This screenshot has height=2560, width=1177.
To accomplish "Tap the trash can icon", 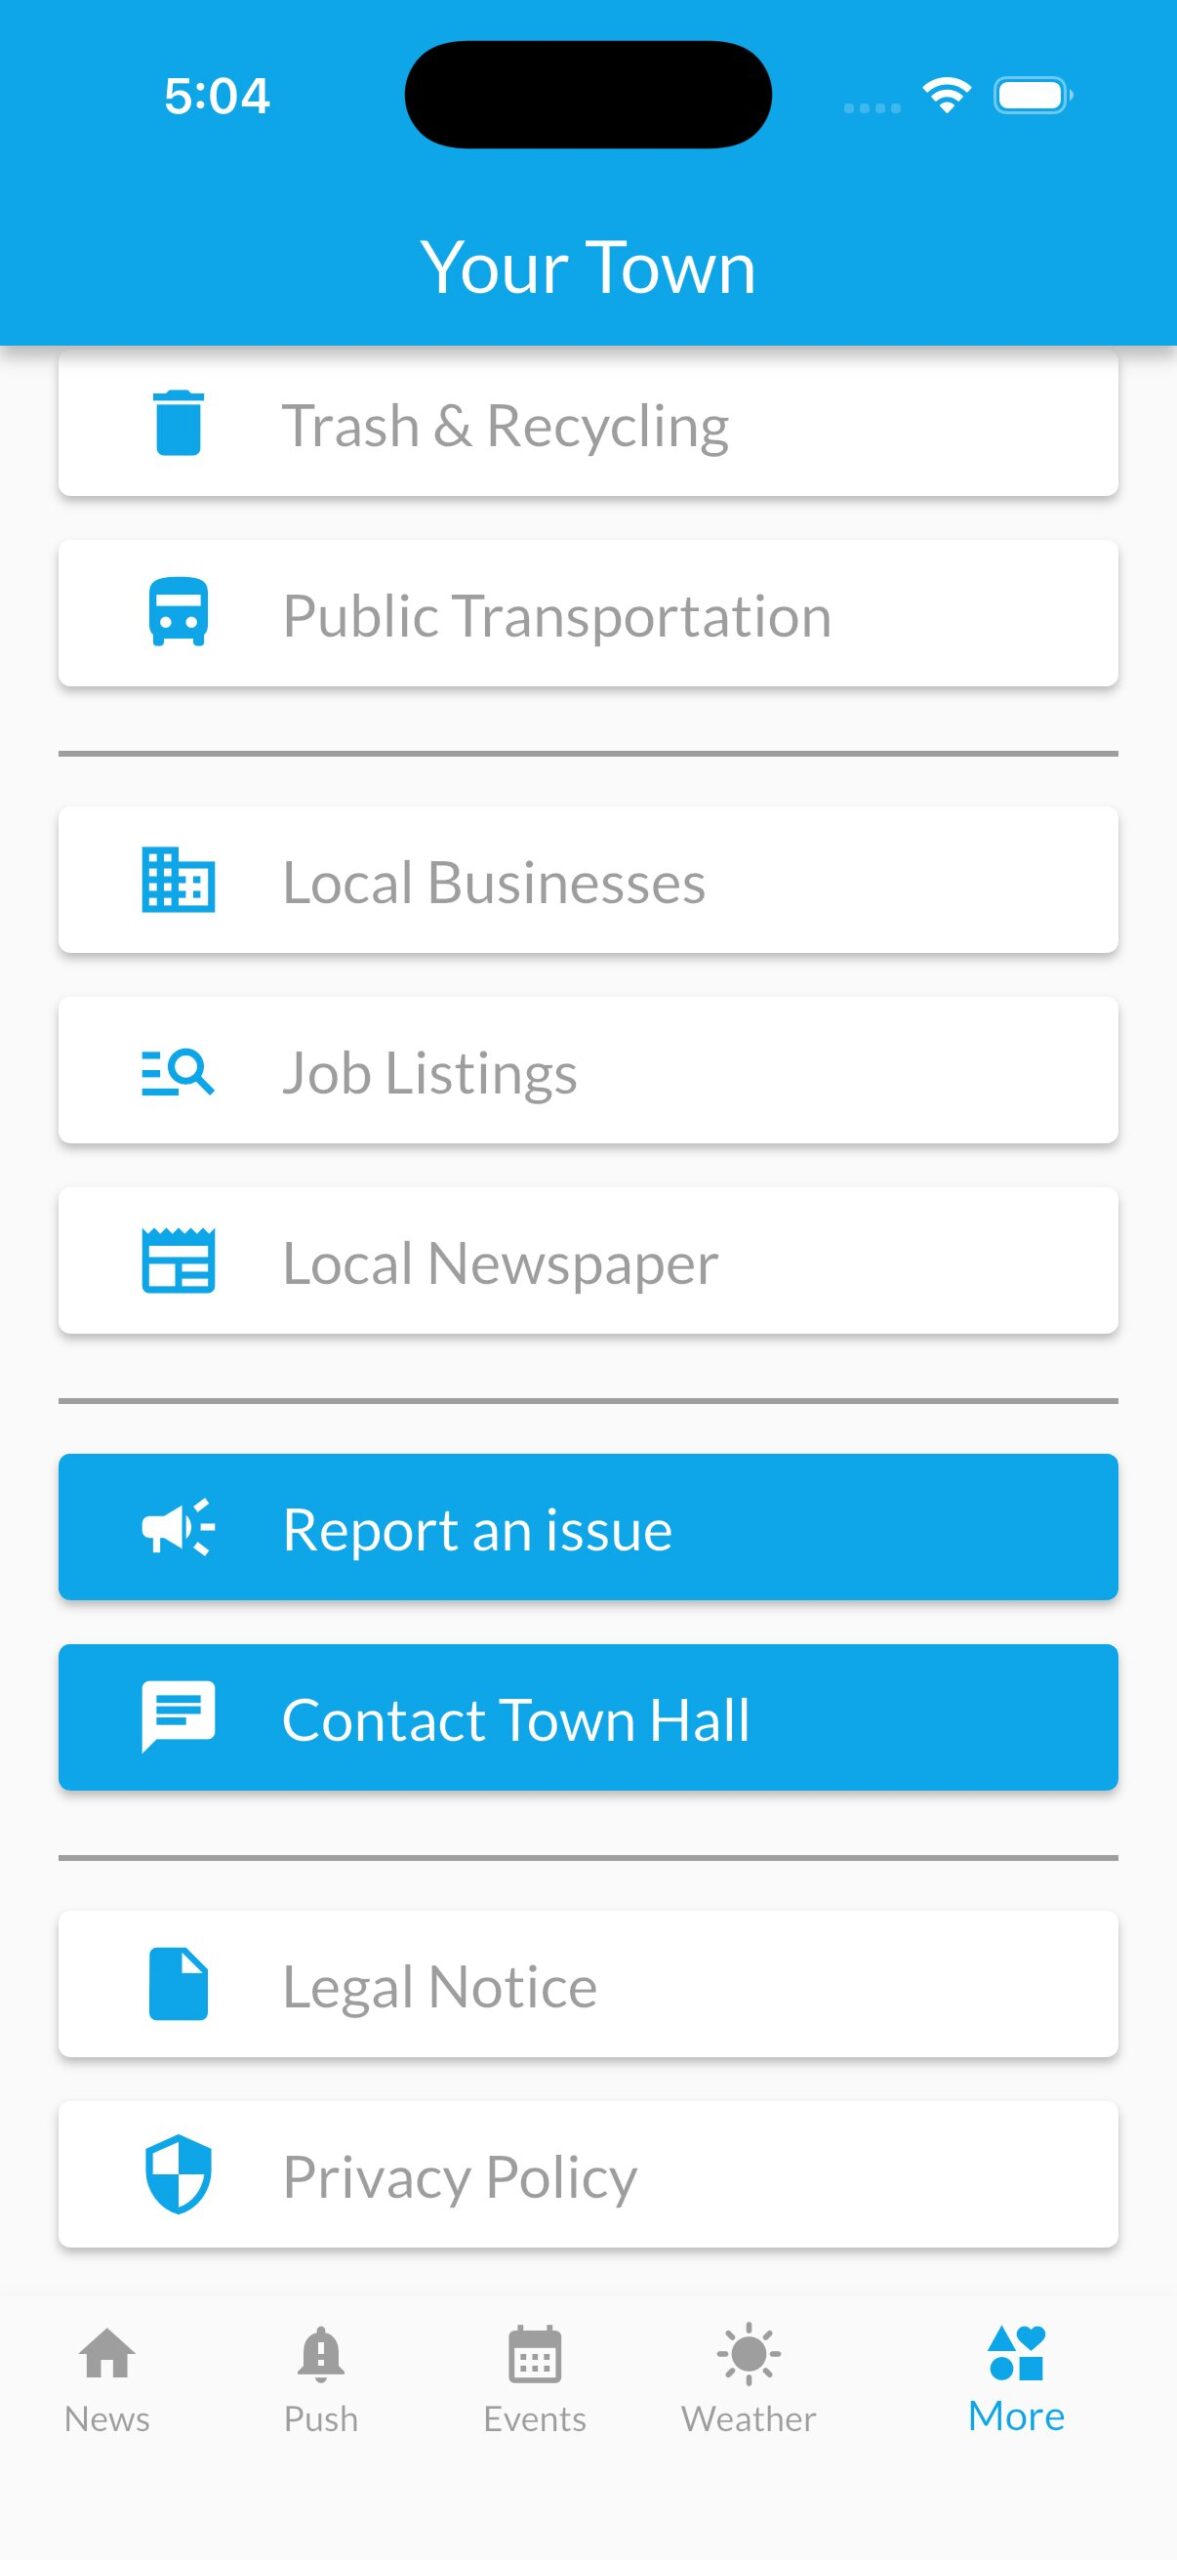I will (178, 423).
